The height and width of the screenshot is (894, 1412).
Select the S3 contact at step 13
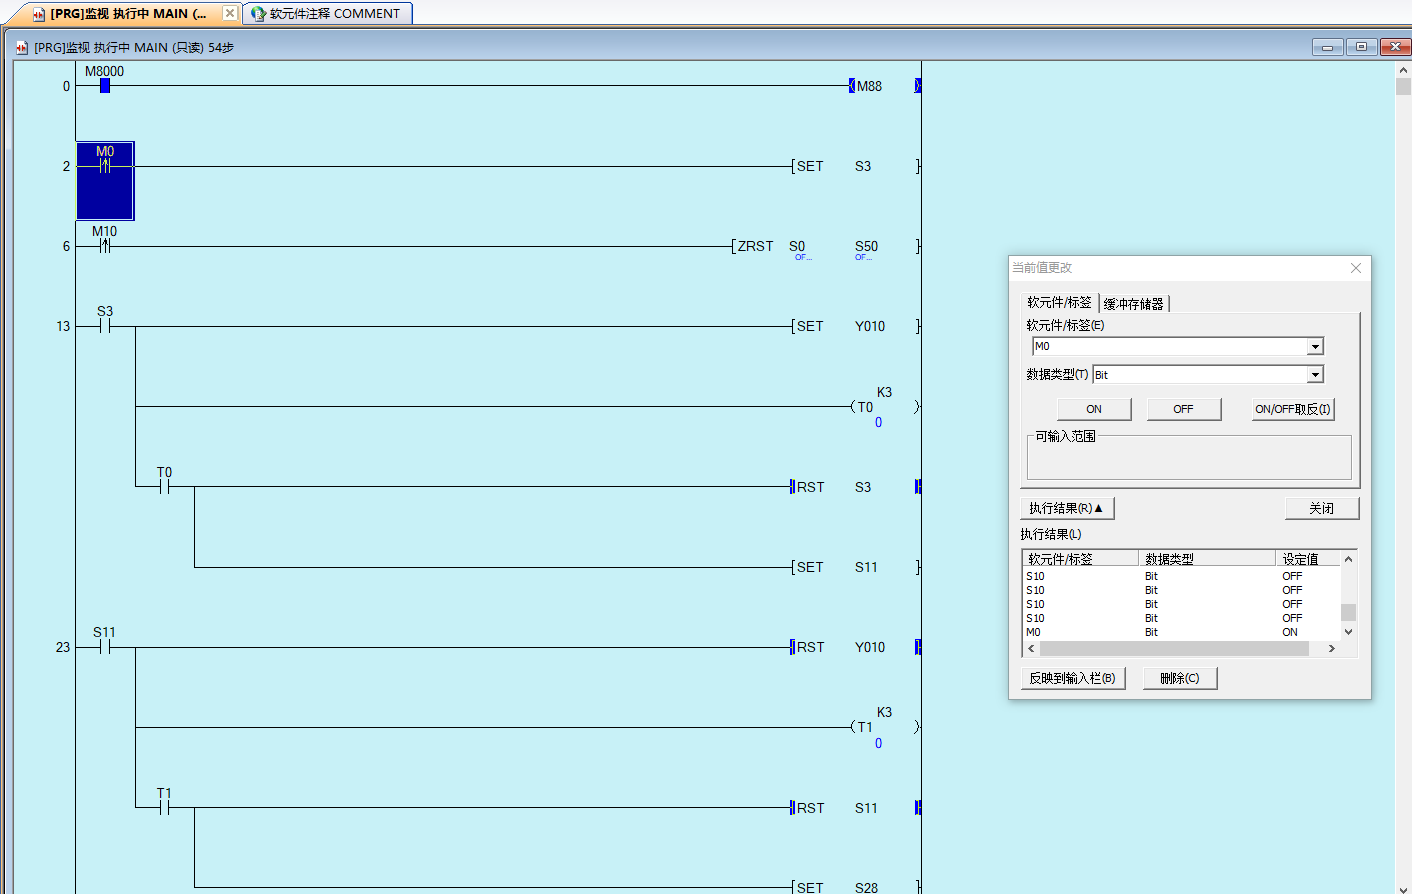pyautogui.click(x=105, y=326)
